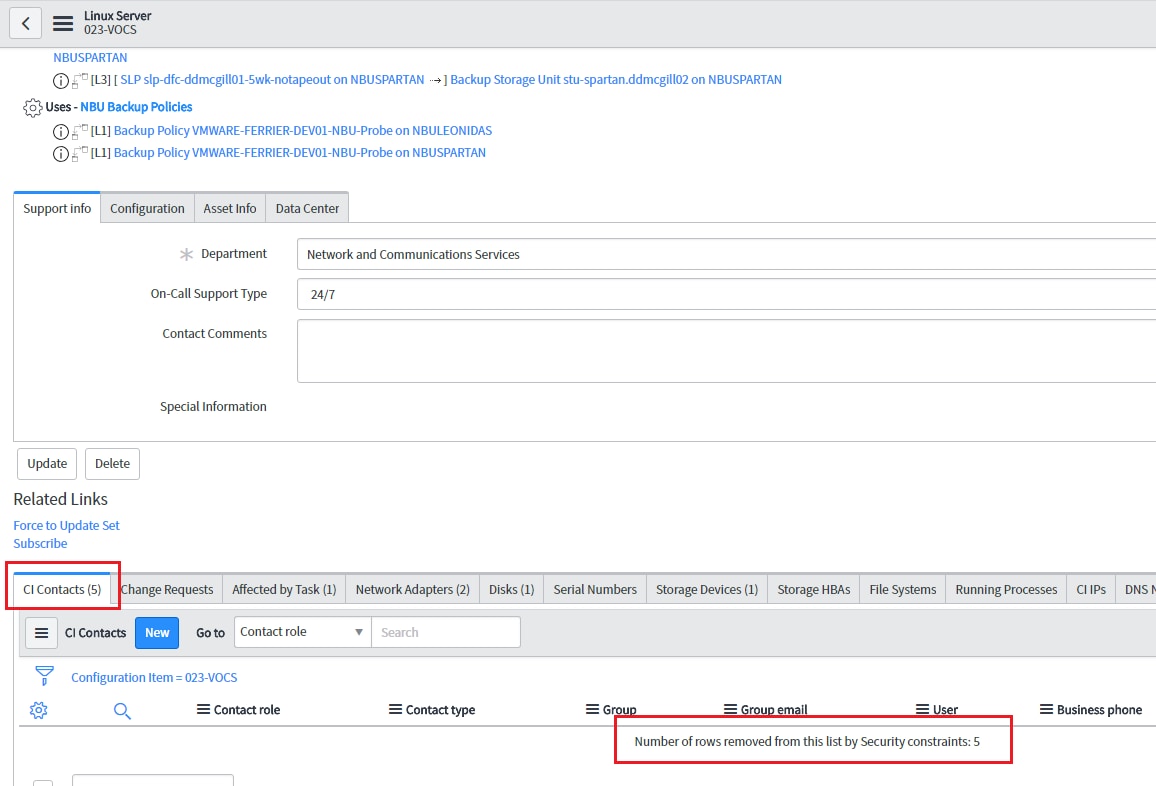Open relationship icon beside the L3 SLP row
Screen dimensions: 1156x786
(x=80, y=80)
